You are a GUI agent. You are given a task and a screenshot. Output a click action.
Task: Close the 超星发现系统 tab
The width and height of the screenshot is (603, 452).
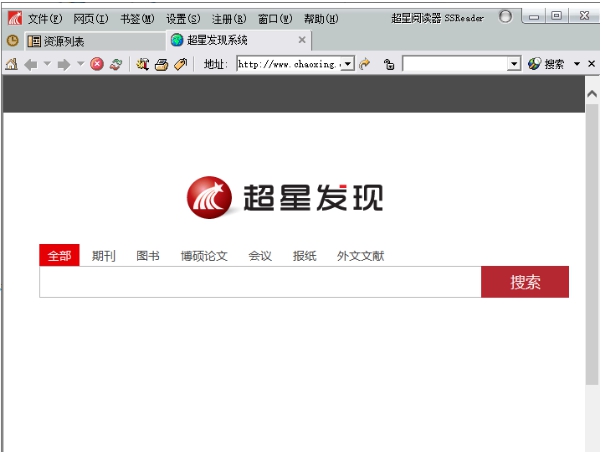[302, 40]
